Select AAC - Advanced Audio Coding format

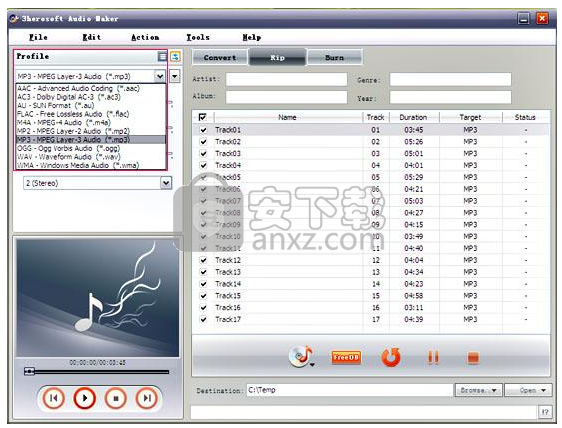point(91,88)
